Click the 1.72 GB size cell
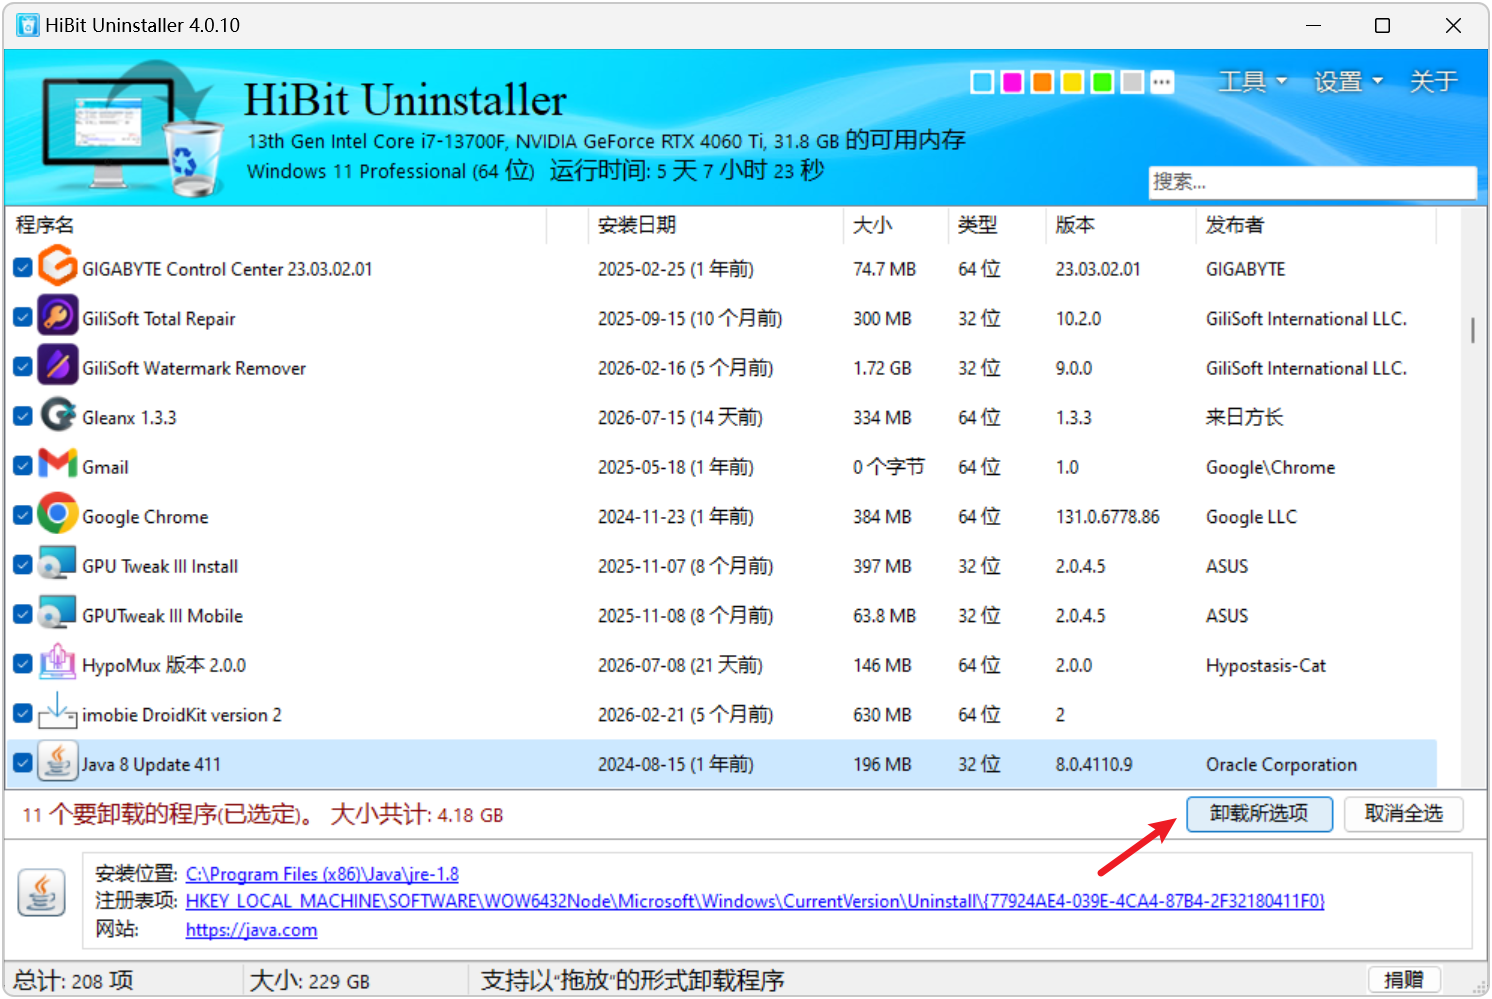Screen dimensions: 1492x999 [x=882, y=368]
